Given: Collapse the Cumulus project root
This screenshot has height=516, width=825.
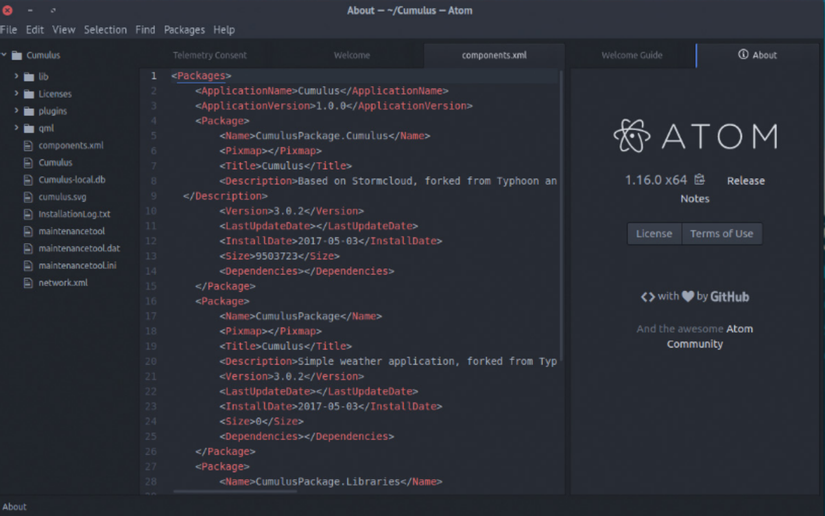Looking at the screenshot, I should point(4,55).
